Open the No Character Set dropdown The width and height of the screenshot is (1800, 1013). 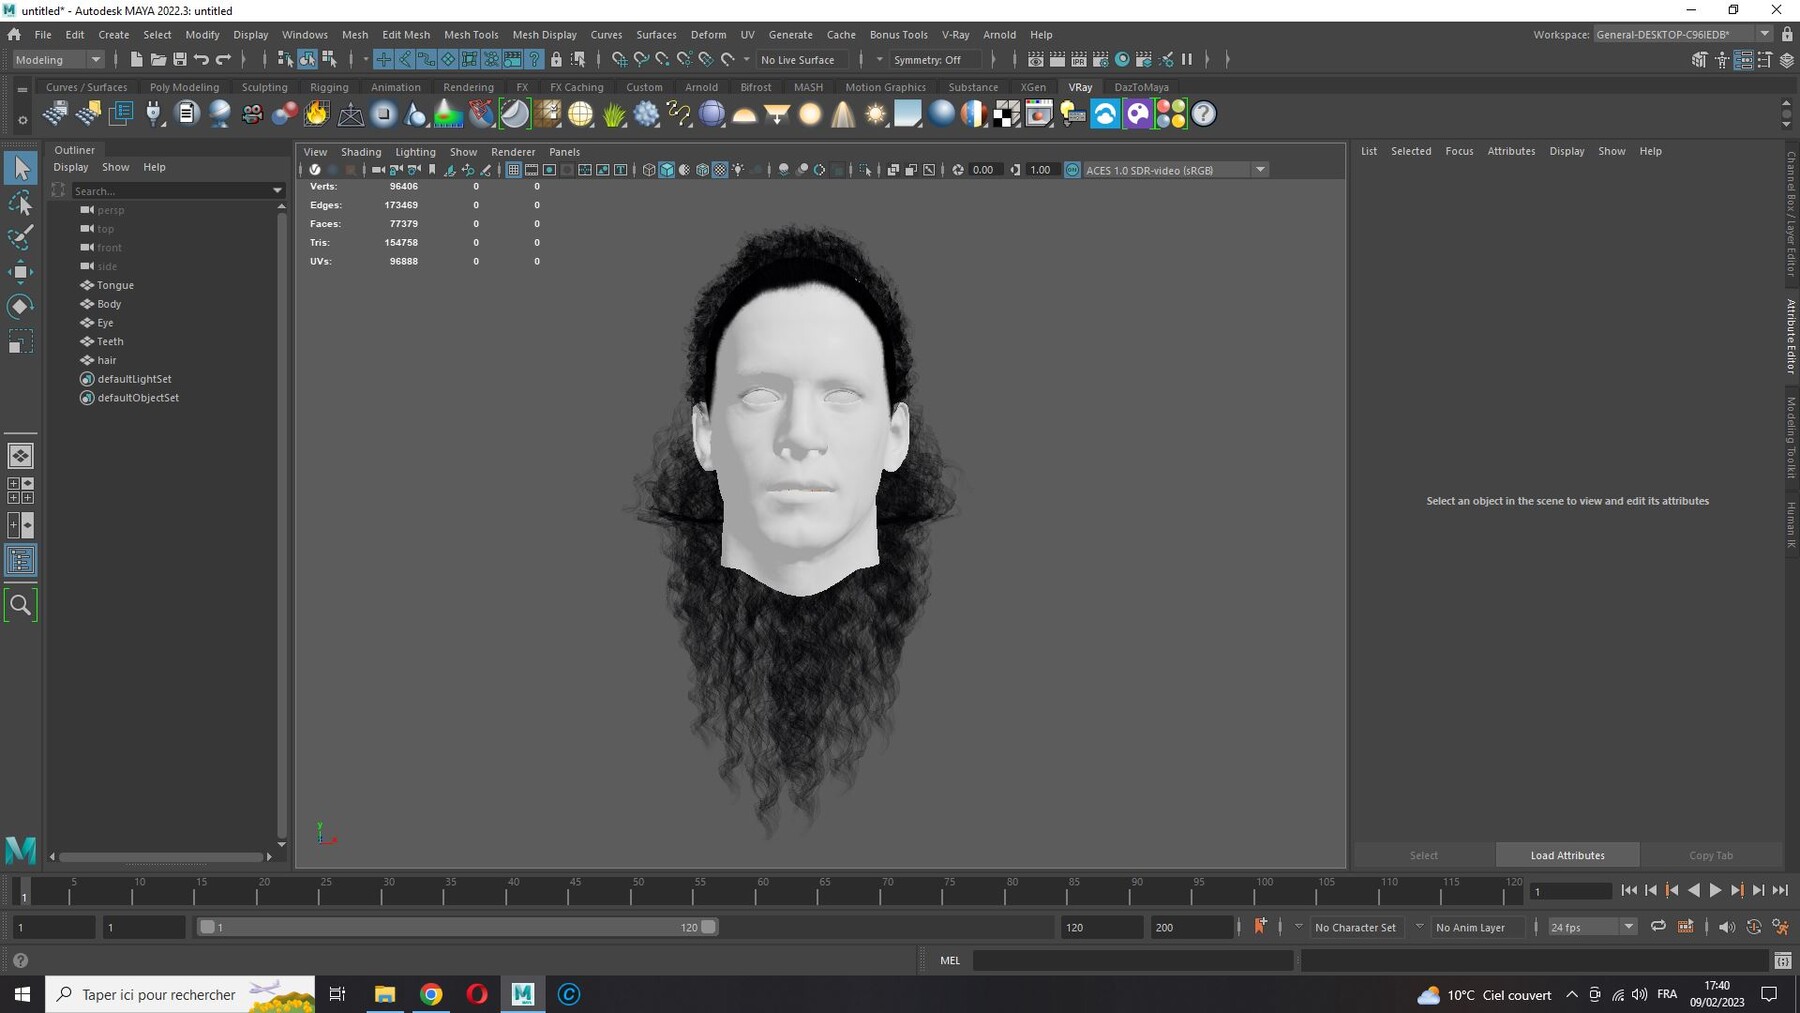pos(1355,927)
